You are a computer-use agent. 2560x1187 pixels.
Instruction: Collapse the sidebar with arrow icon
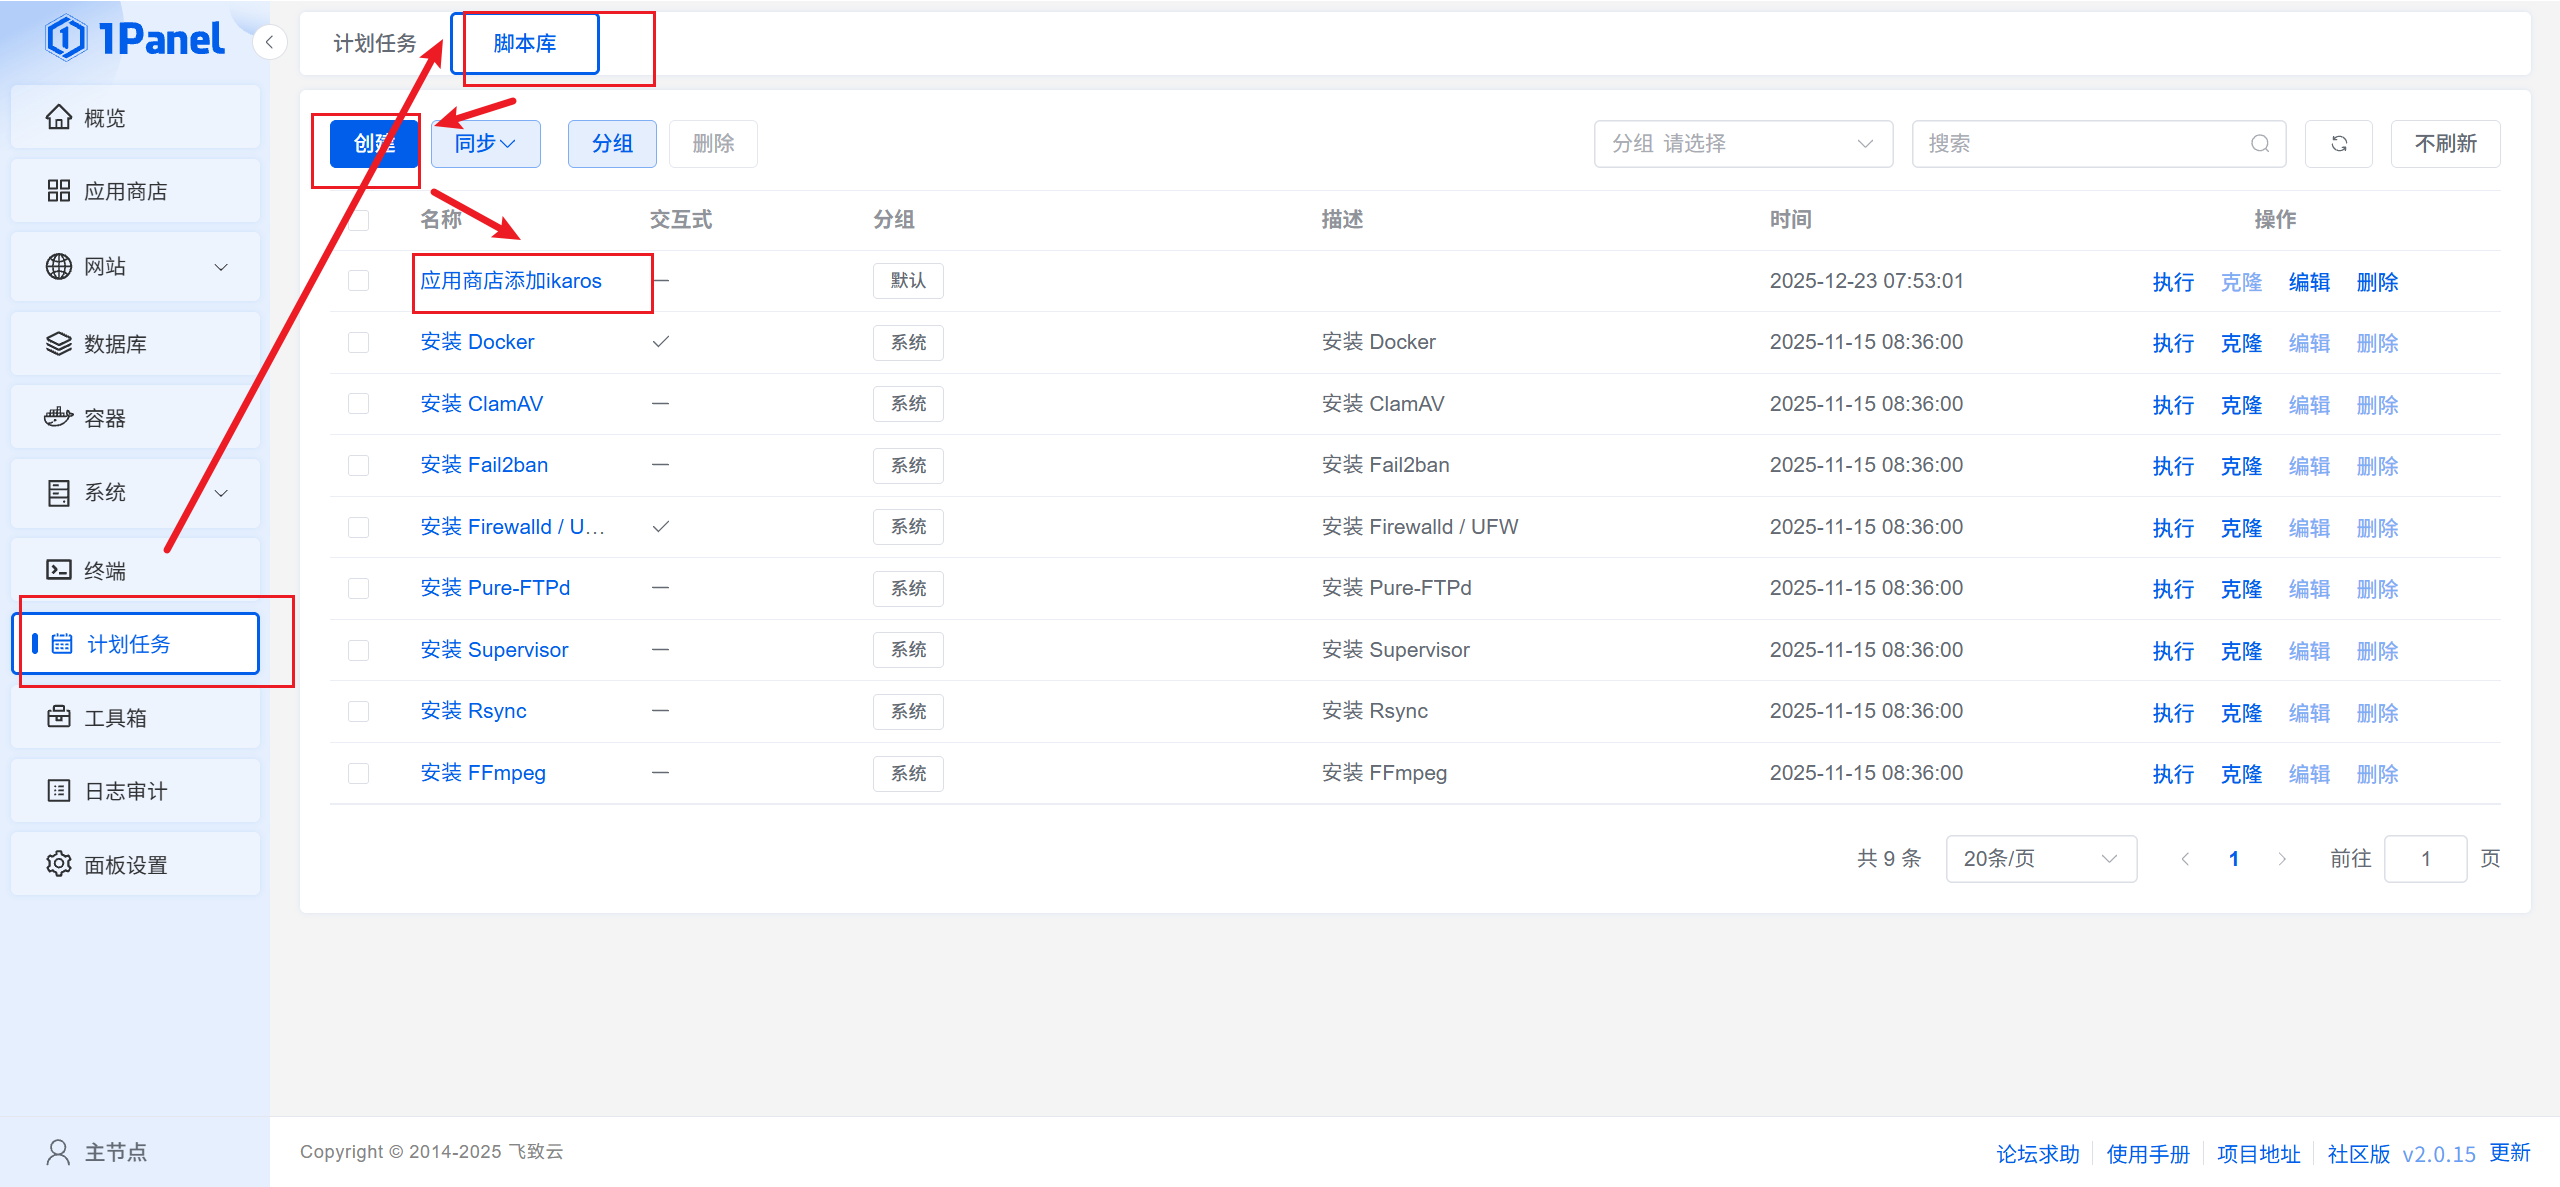coord(269,42)
